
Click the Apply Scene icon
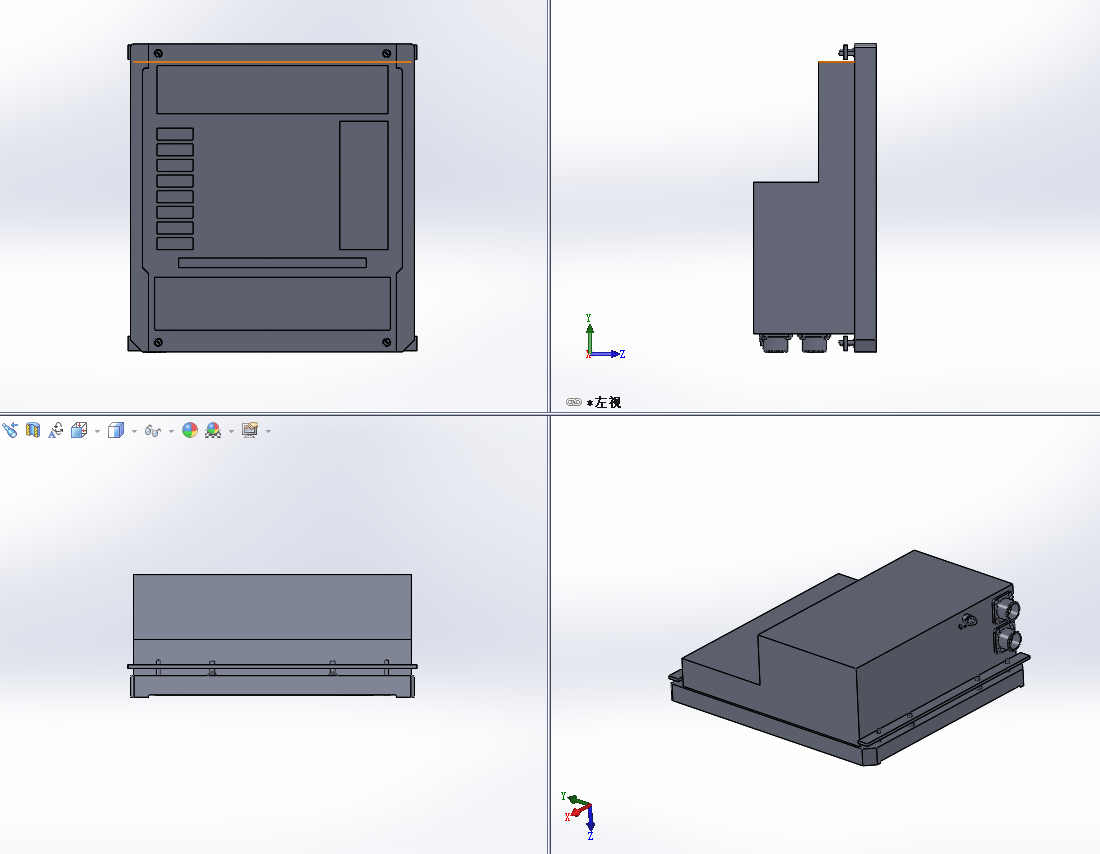(x=213, y=430)
